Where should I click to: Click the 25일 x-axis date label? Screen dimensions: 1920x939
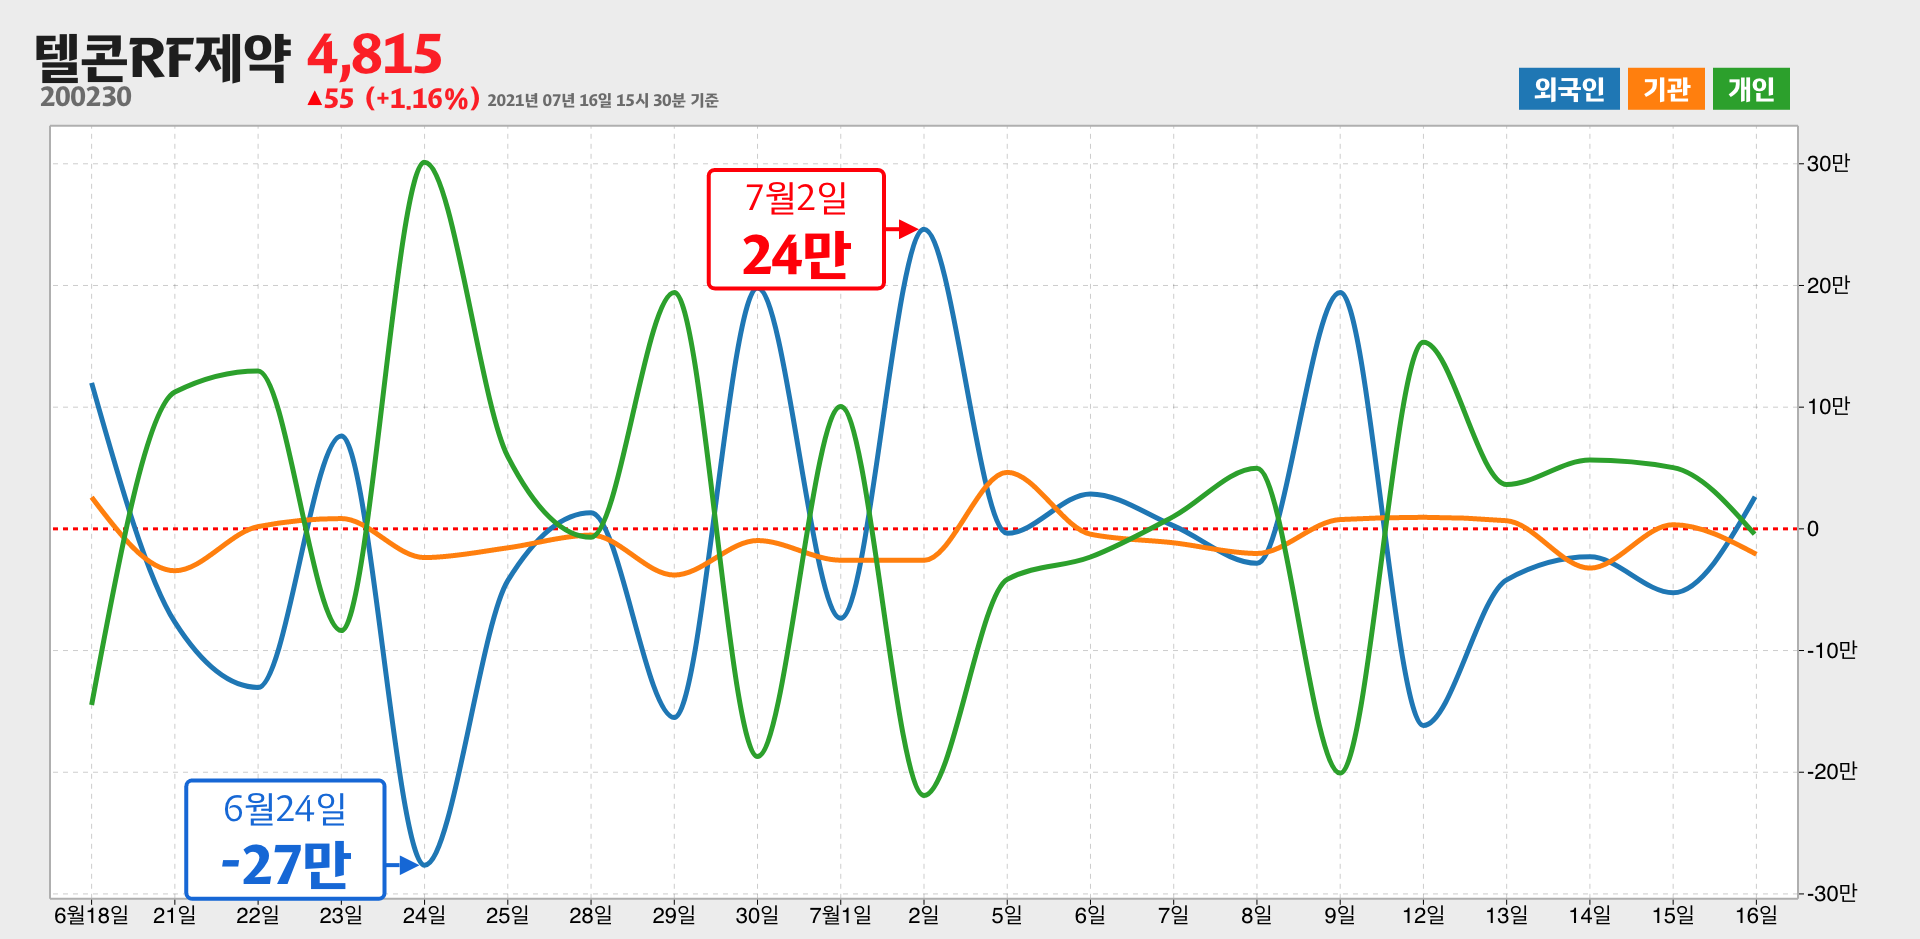click(507, 915)
